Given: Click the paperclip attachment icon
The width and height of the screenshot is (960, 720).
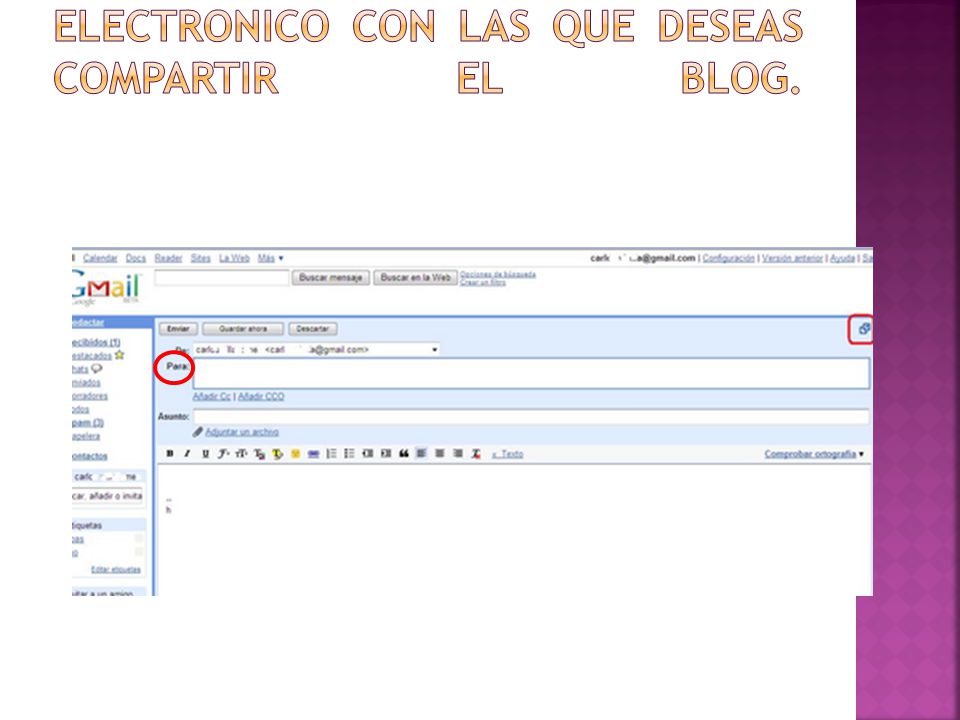Looking at the screenshot, I should click(198, 432).
